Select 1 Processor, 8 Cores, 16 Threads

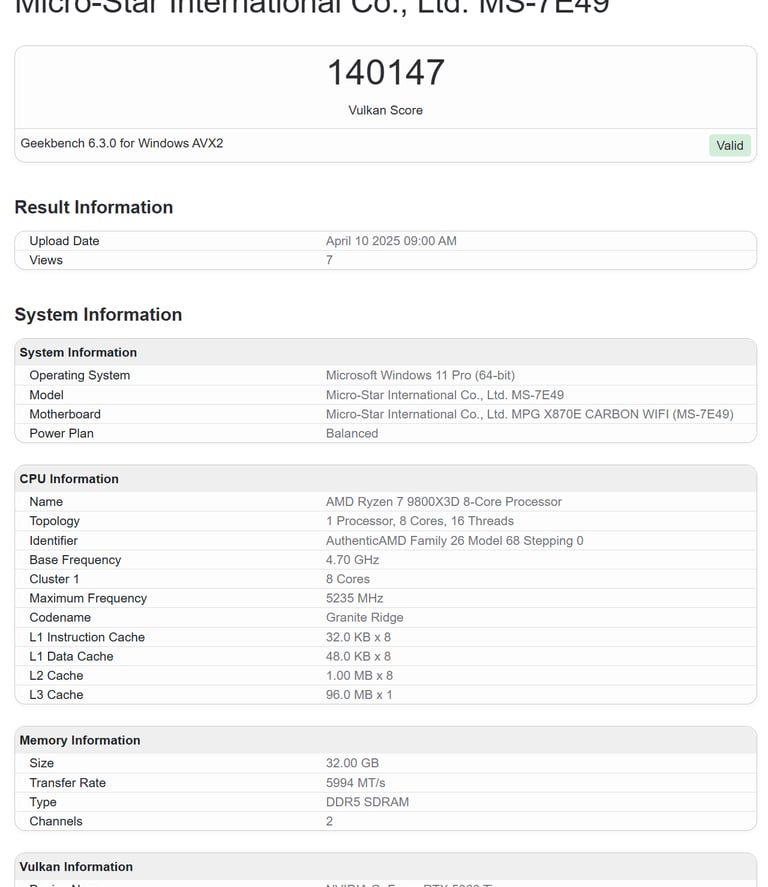pos(420,521)
